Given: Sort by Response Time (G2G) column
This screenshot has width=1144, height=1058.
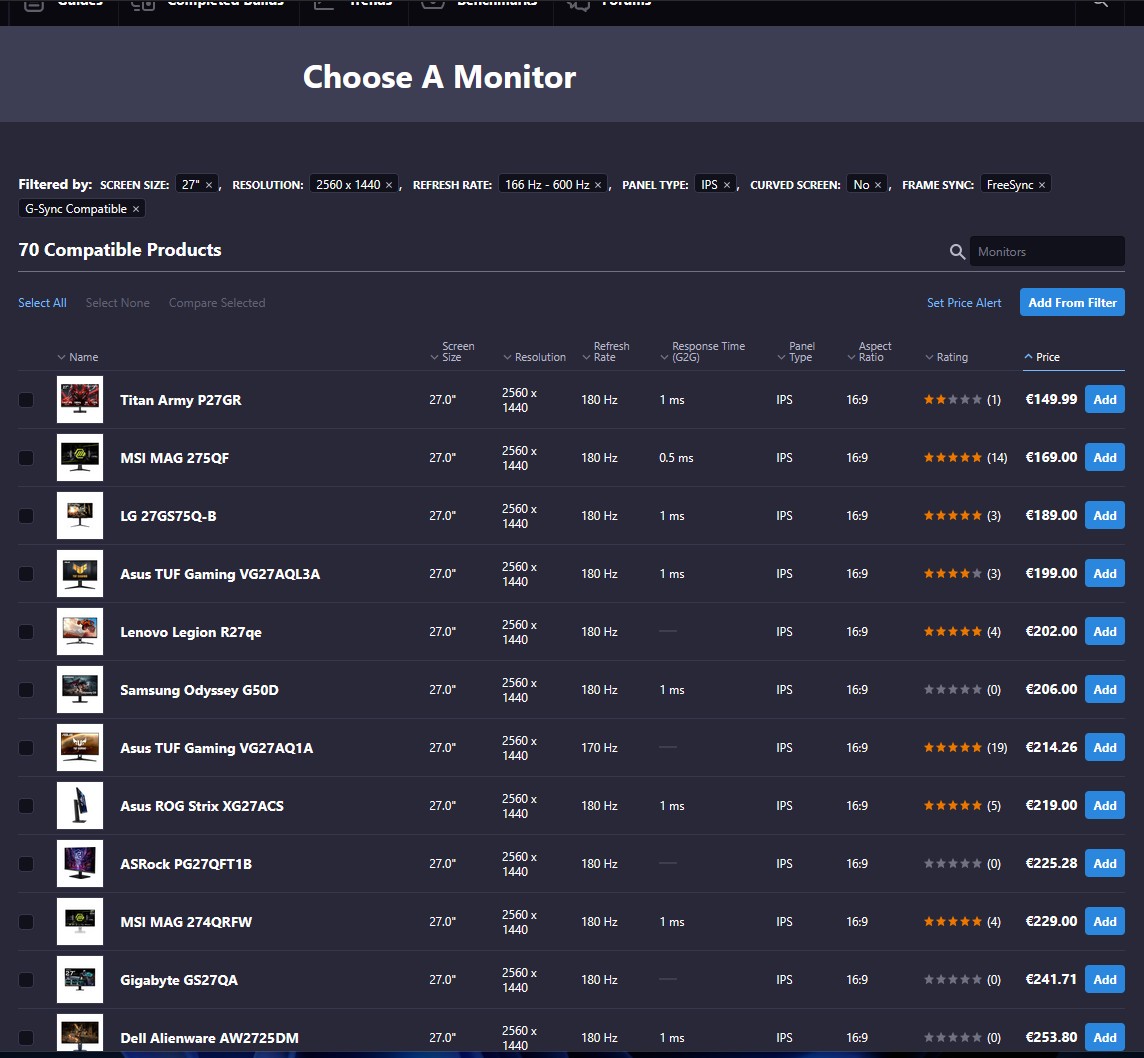Looking at the screenshot, I should (703, 352).
